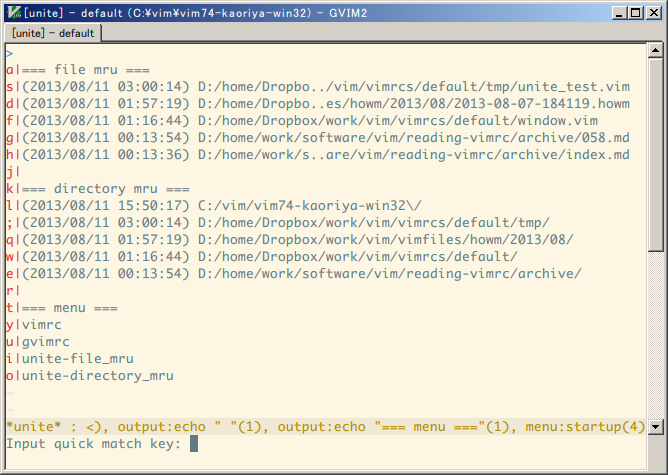Maximize the GVIM2 window
The width and height of the screenshot is (668, 475).
635,13
